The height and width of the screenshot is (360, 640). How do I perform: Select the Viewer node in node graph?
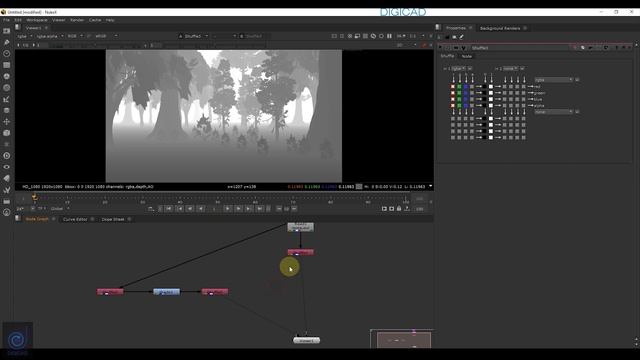[307, 340]
